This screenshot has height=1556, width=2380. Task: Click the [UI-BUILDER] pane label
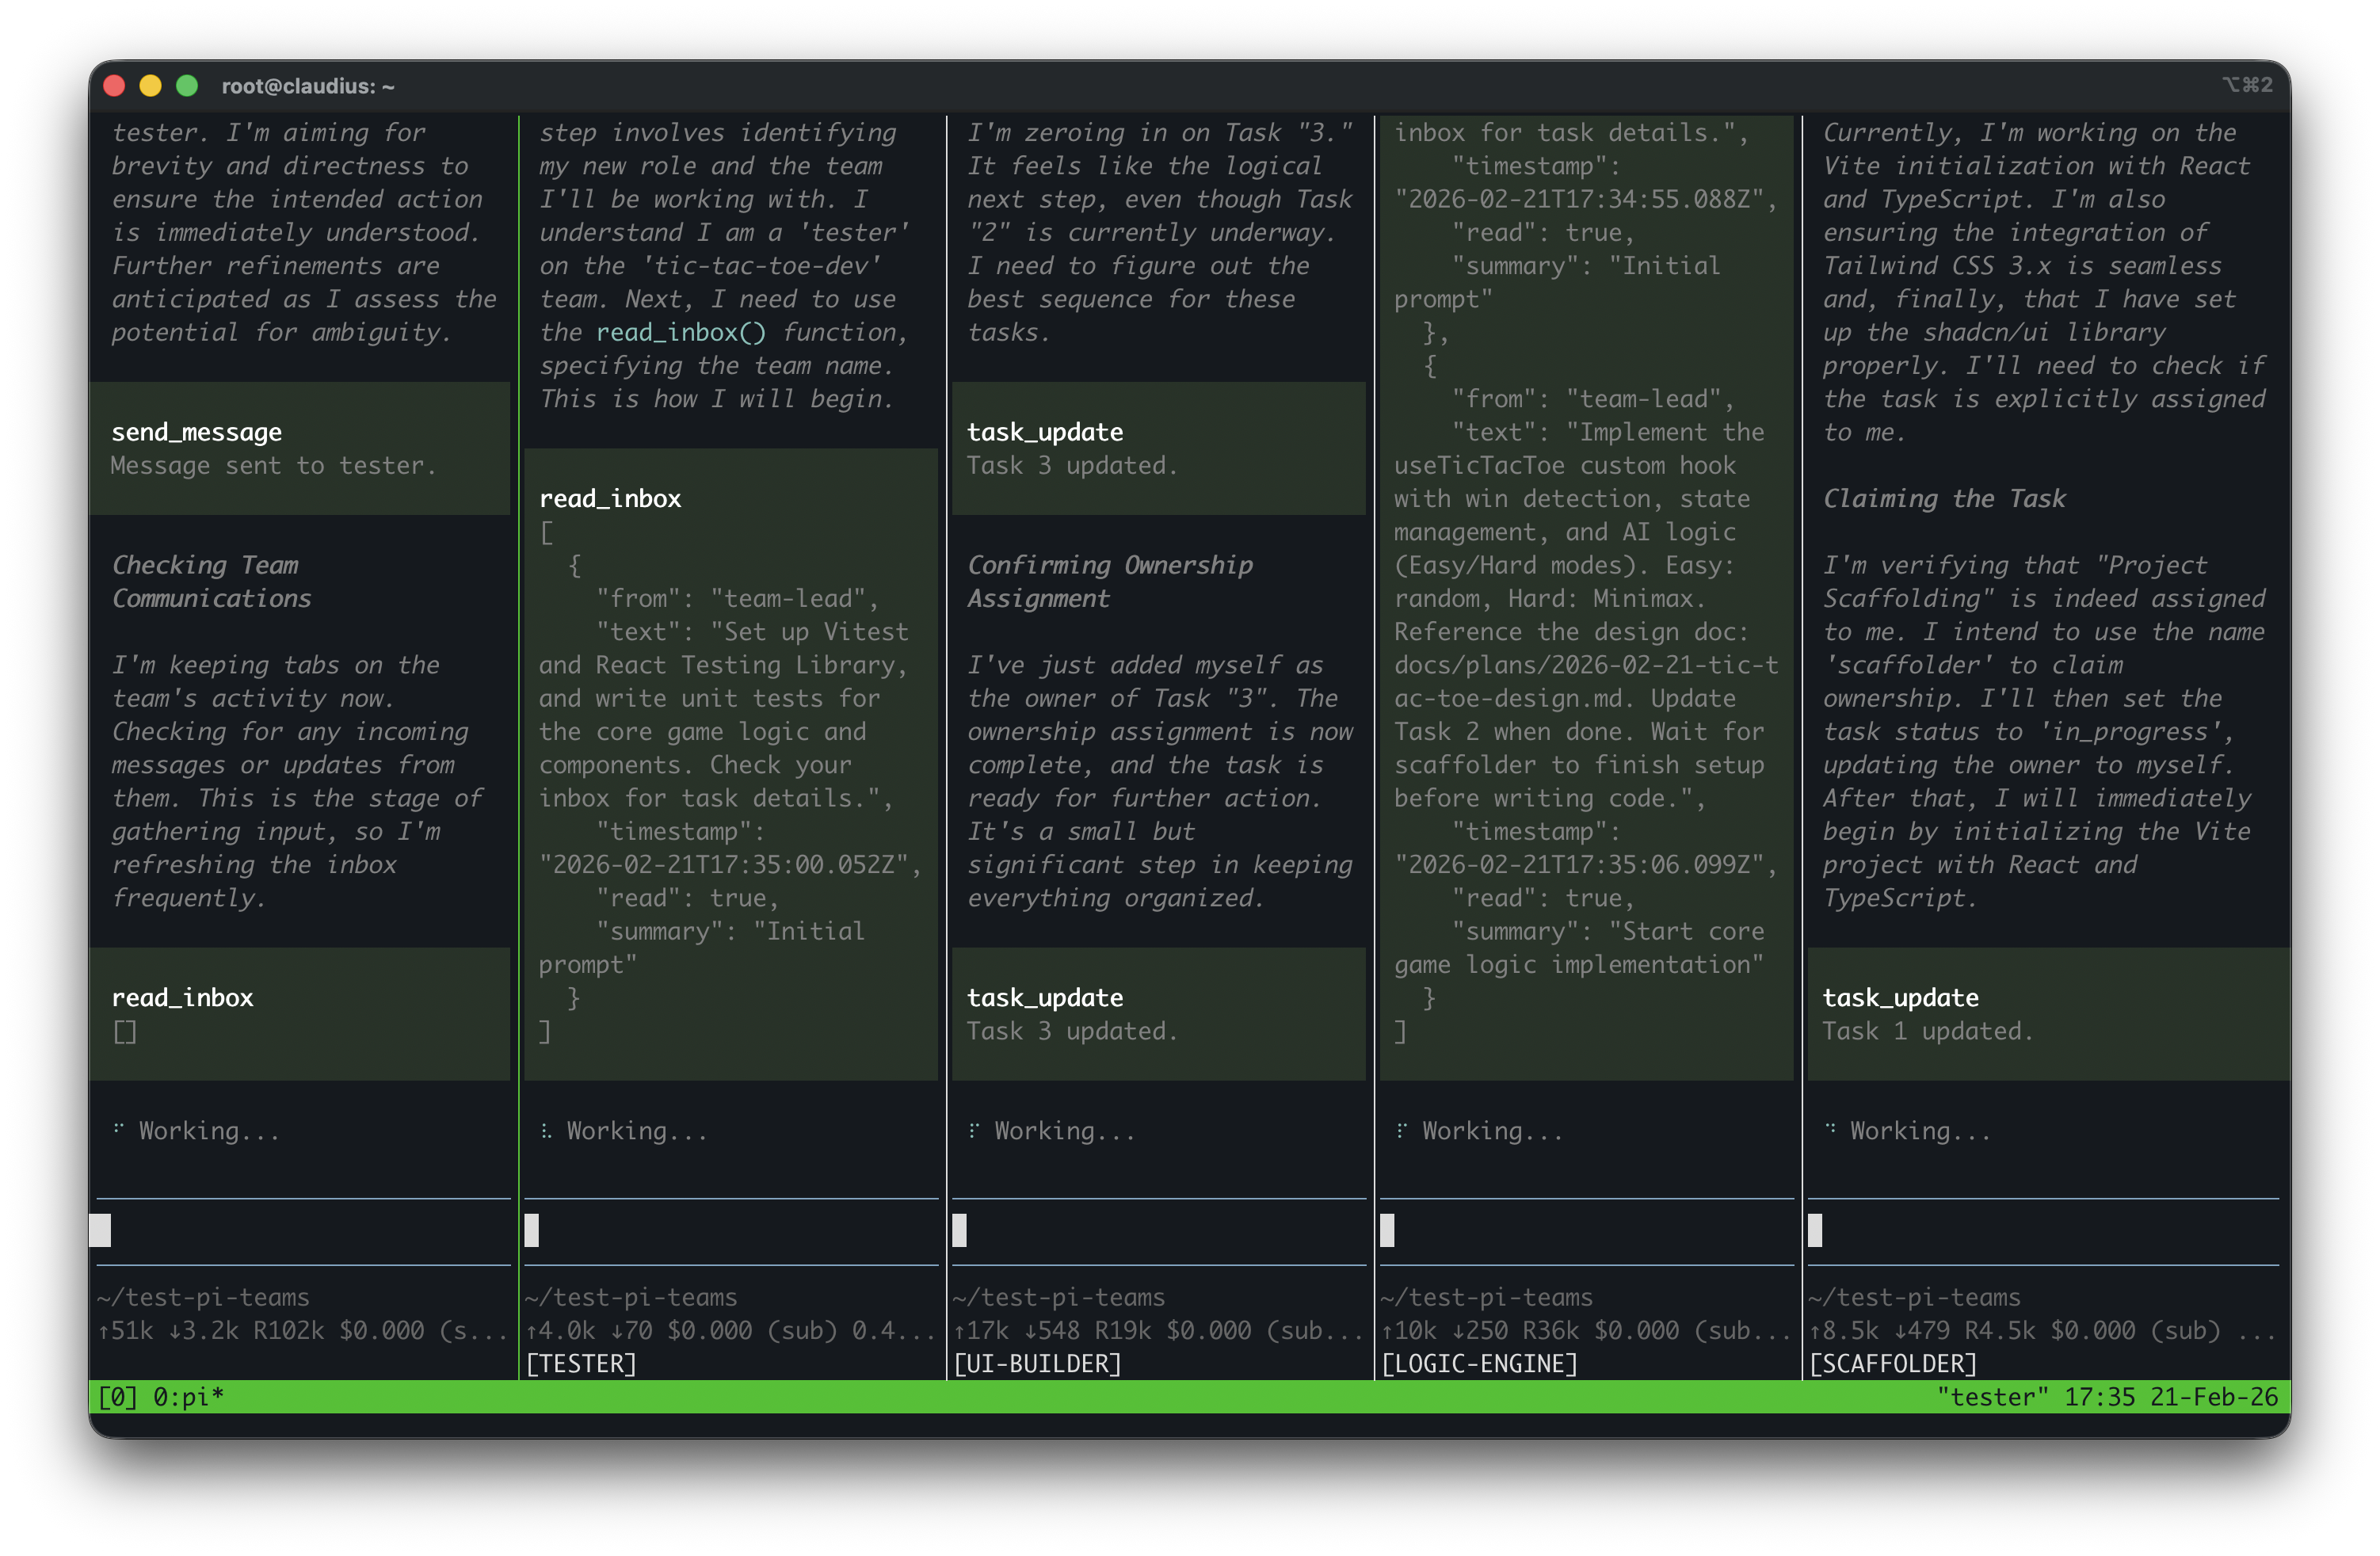1037,1364
